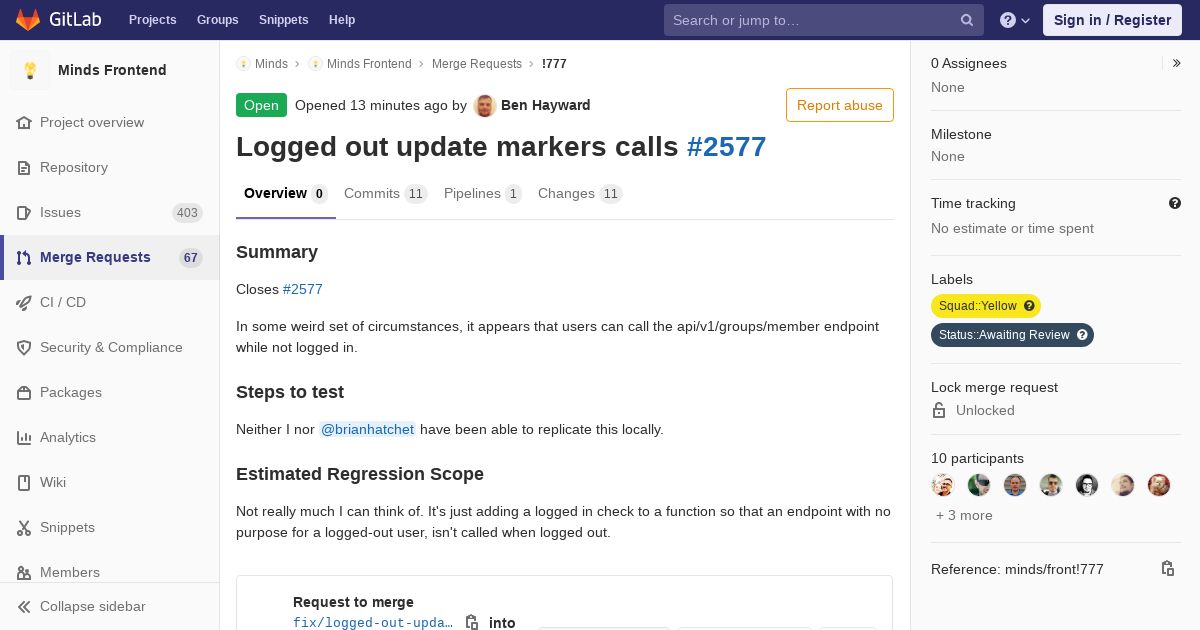Click the Status::Awaiting Review label

[x=1003, y=335]
